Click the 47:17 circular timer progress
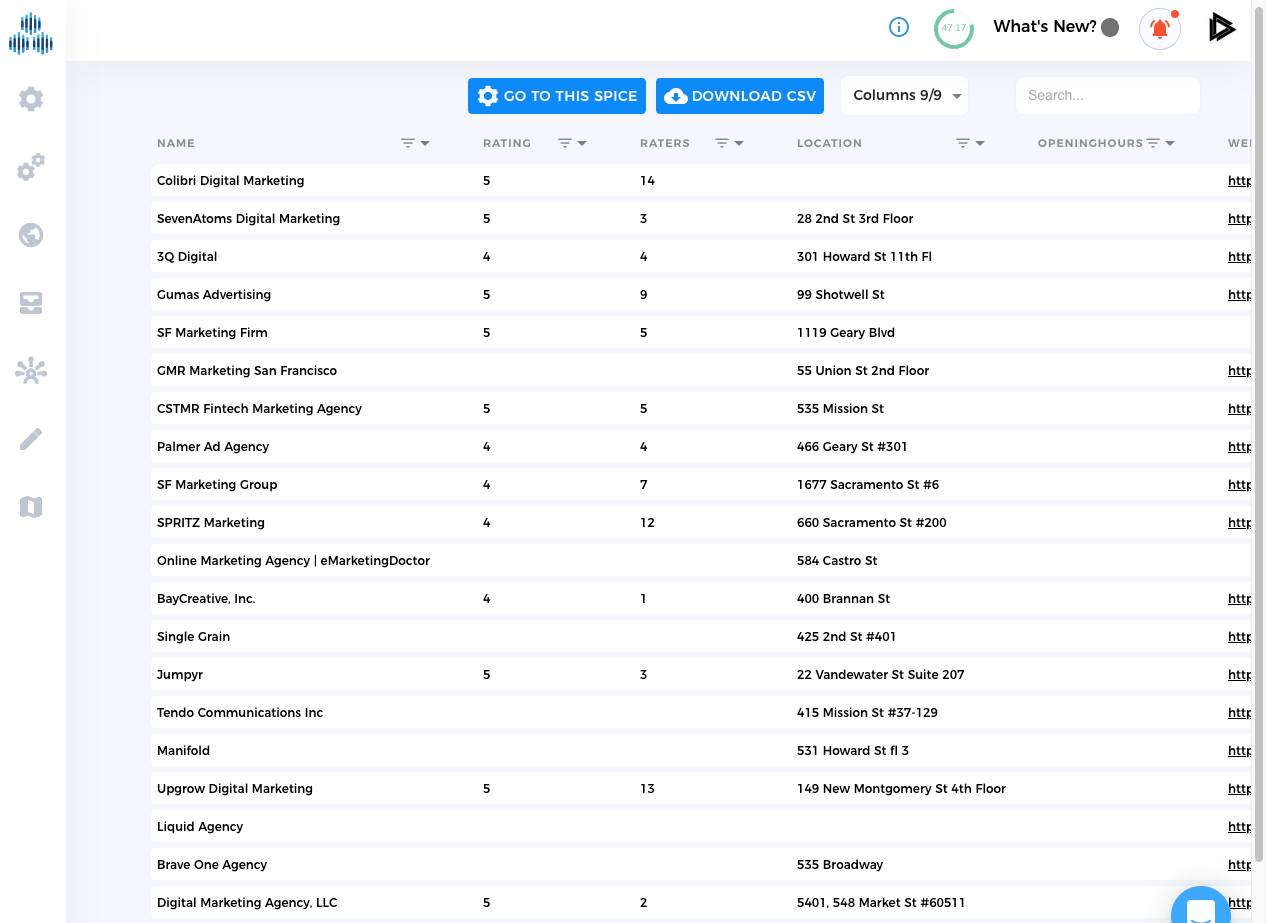This screenshot has height=923, width=1266. tap(954, 28)
